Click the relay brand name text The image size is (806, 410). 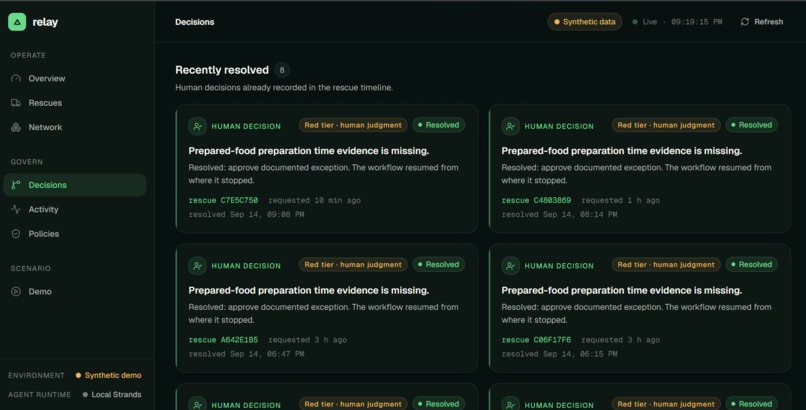point(45,22)
